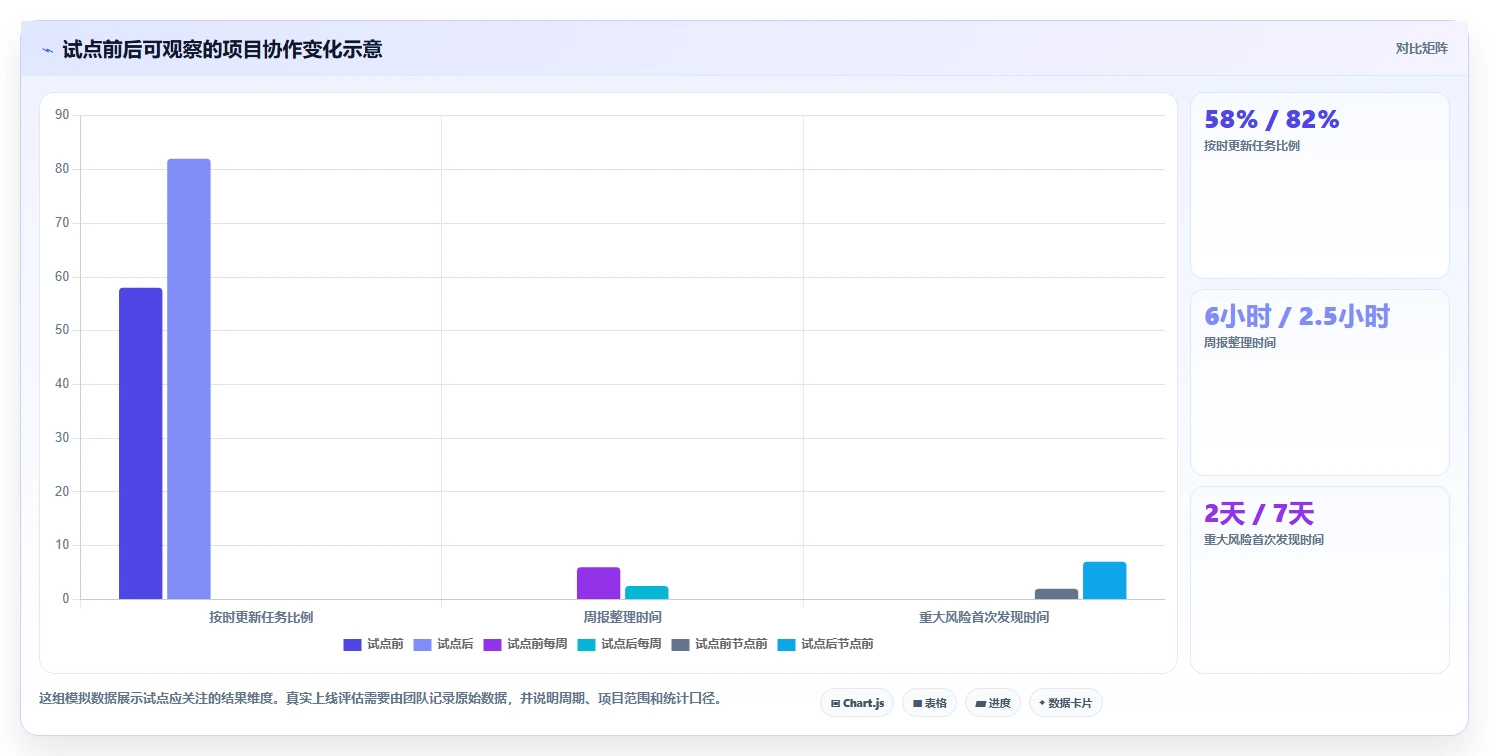The image size is (1489, 756).
Task: Click the panel title 试点前后可观察的项目协作变化示意
Action: (222, 49)
